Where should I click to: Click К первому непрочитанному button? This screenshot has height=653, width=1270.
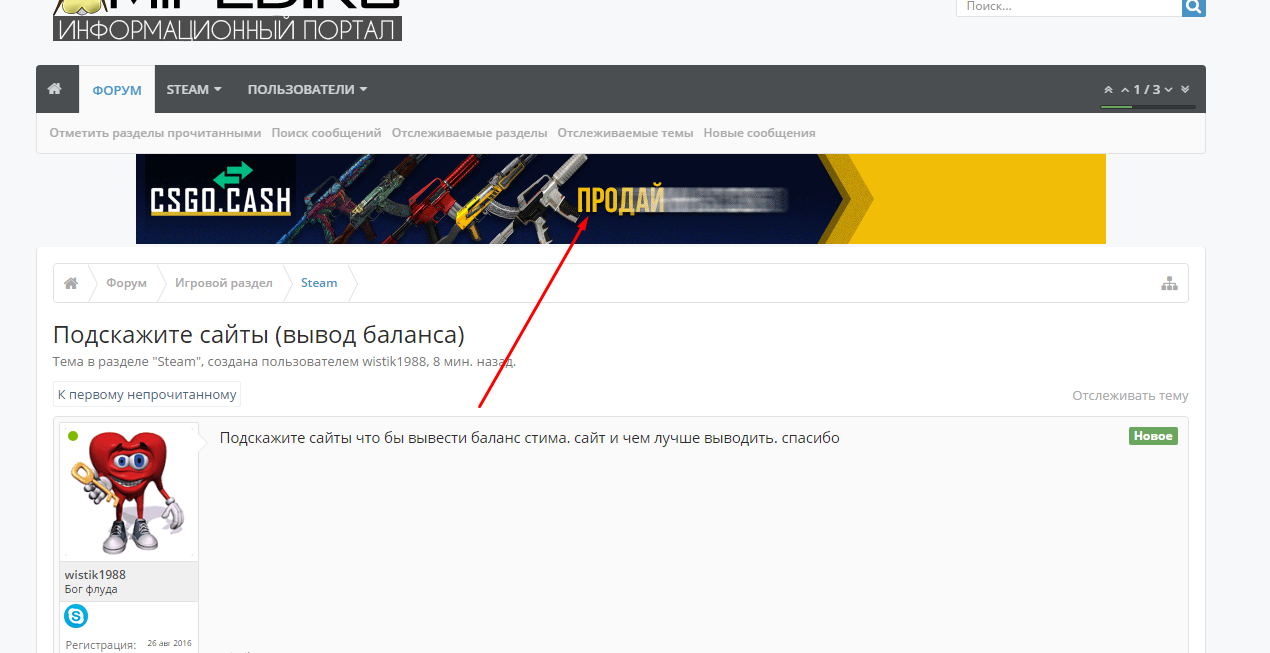[147, 395]
